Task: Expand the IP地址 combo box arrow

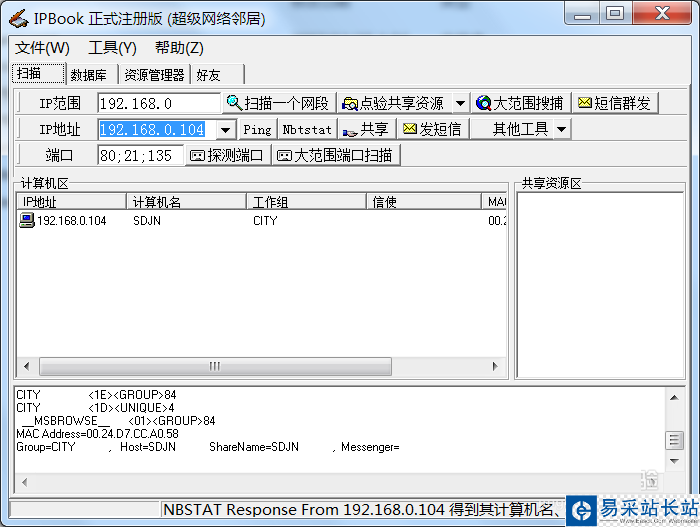Action: [226, 130]
